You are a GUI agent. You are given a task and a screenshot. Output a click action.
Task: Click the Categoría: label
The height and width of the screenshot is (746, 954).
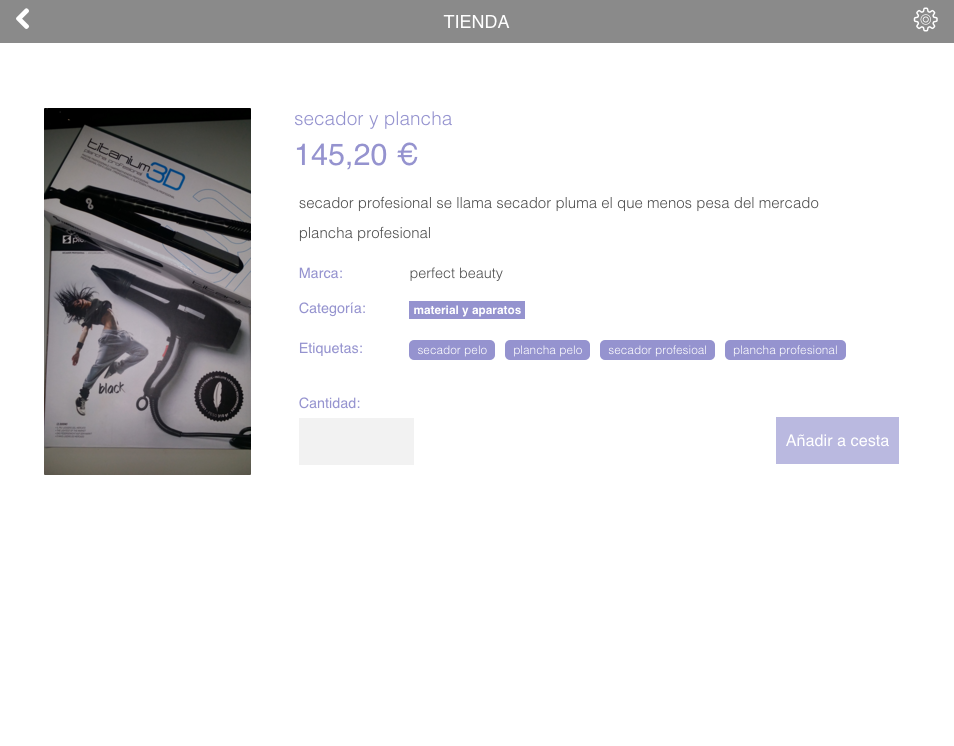[332, 309]
